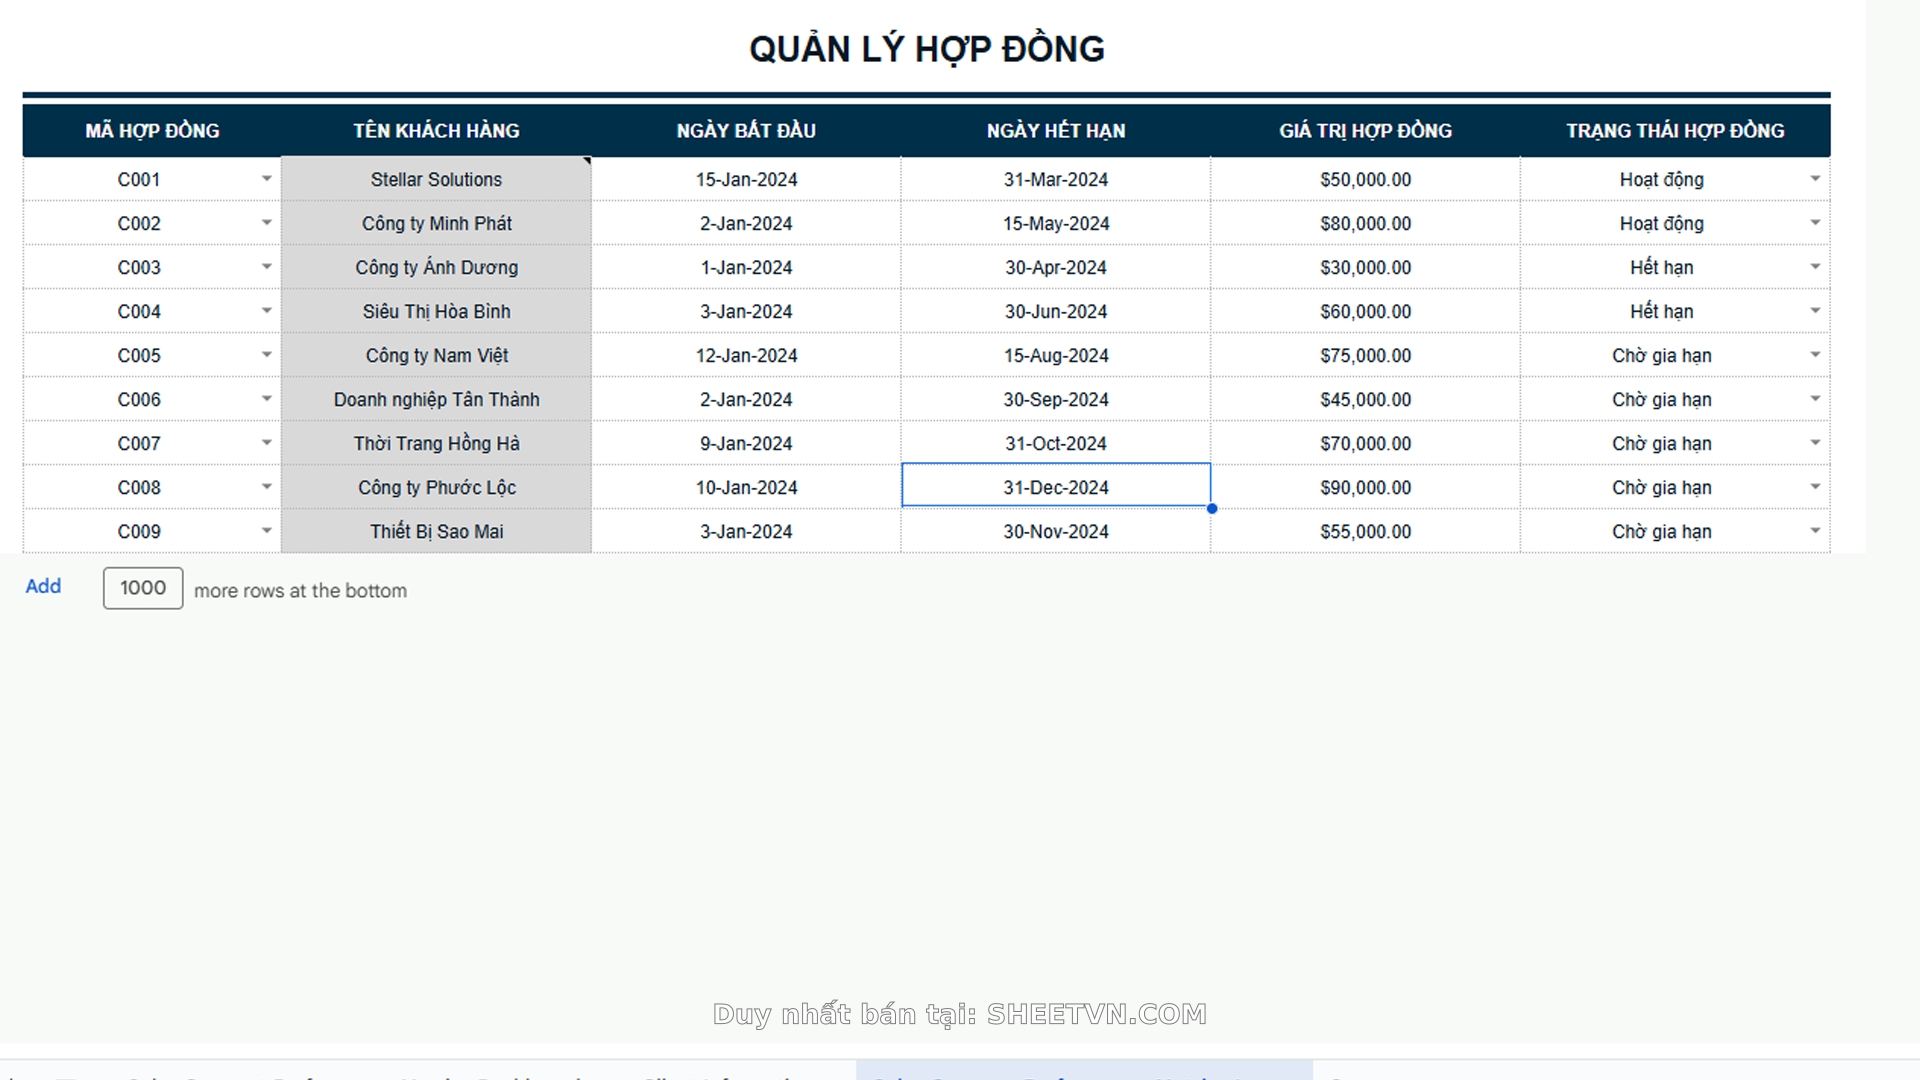Expand 'Hết hạn' status dropdown for C003

coord(1814,267)
